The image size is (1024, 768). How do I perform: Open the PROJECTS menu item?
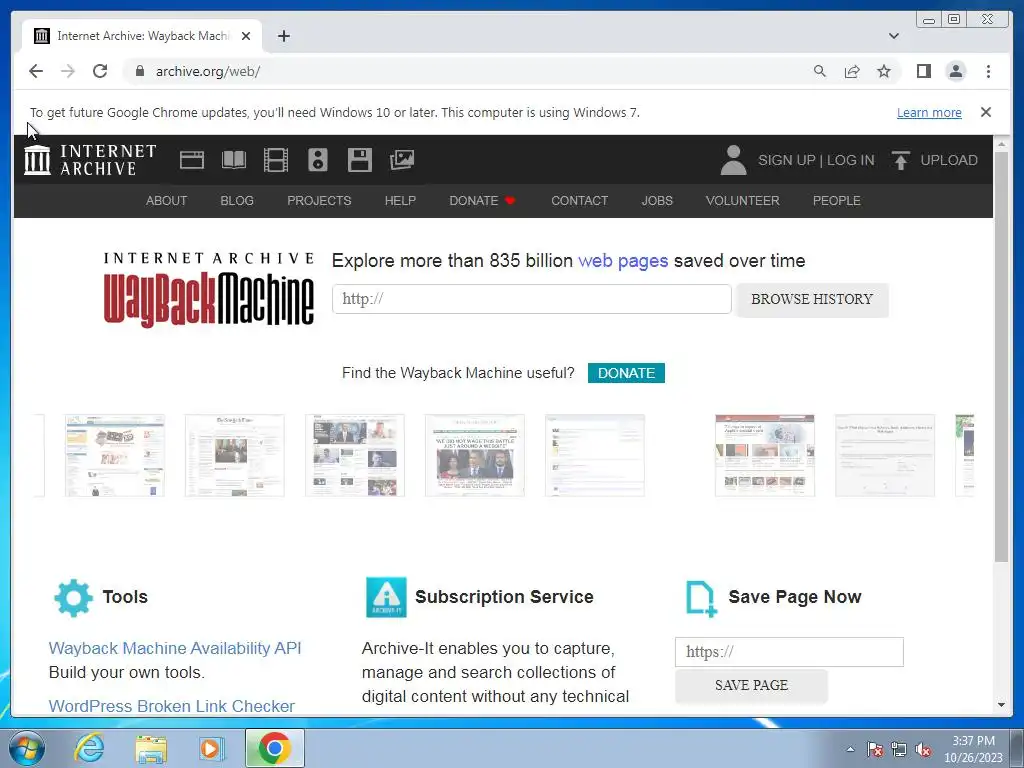[319, 200]
